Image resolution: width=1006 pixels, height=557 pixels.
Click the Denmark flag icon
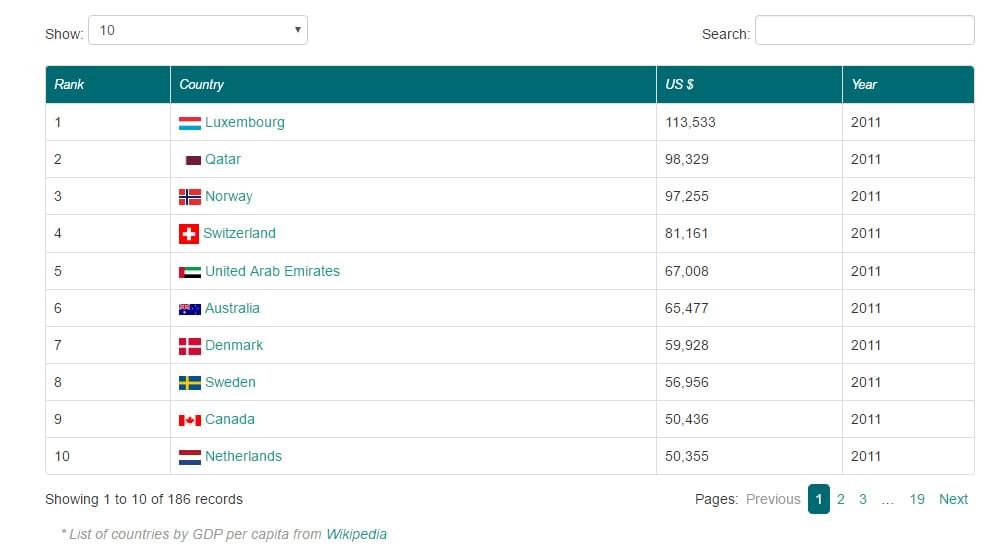click(190, 346)
